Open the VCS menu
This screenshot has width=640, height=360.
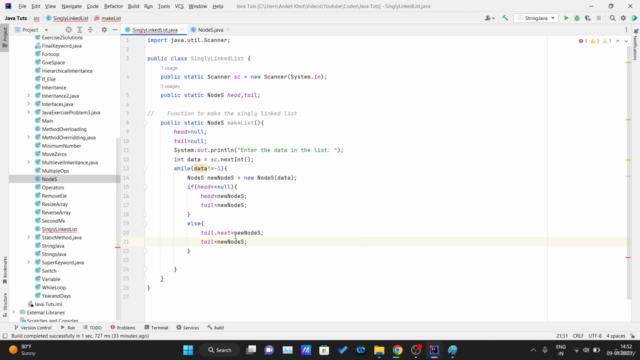pyautogui.click(x=179, y=6)
